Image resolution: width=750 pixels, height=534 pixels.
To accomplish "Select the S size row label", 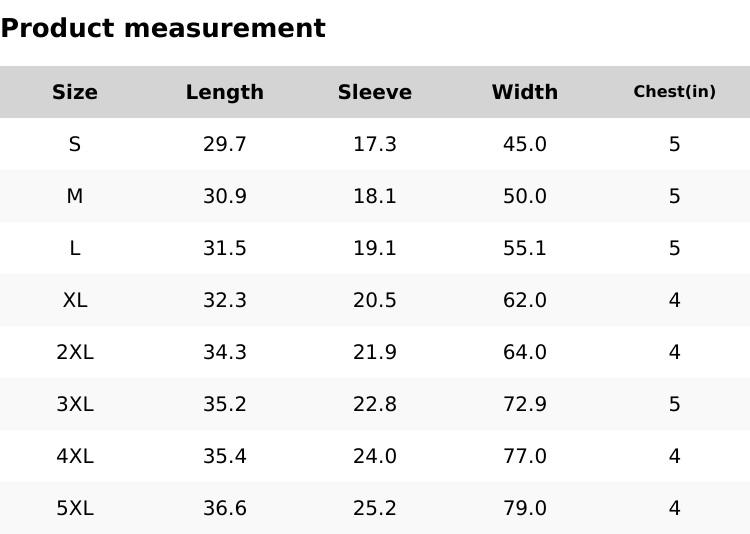I will point(75,144).
